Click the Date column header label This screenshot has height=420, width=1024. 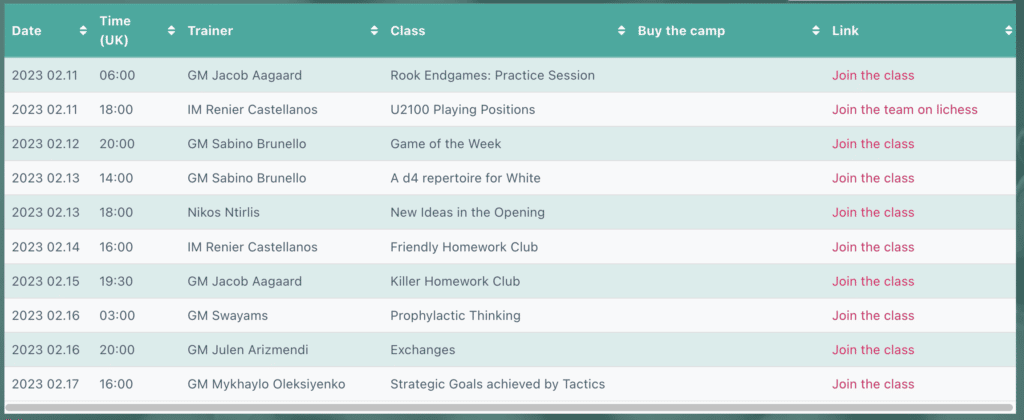click(27, 31)
